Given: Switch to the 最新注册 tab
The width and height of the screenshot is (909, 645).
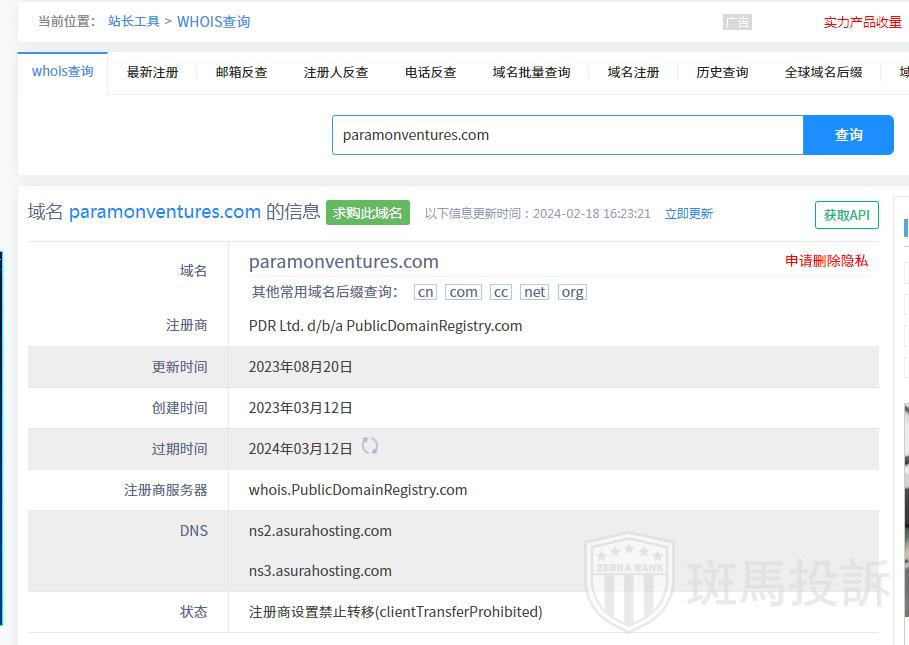Looking at the screenshot, I should coord(152,72).
